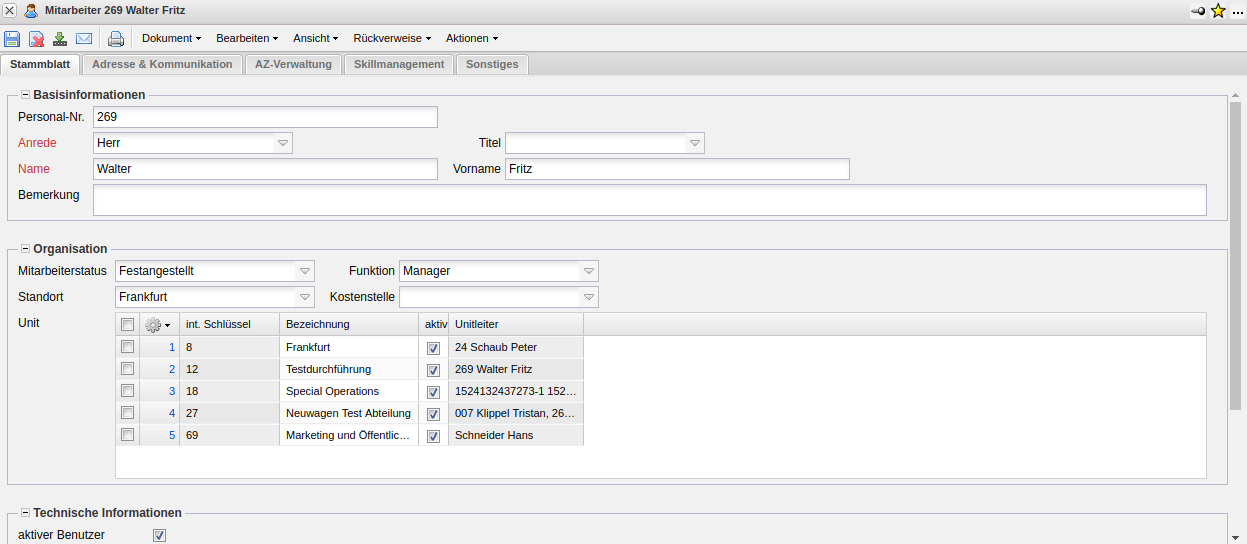Select the row checkbox for Special Operations
Image resolution: width=1247 pixels, height=544 pixels.
click(127, 391)
